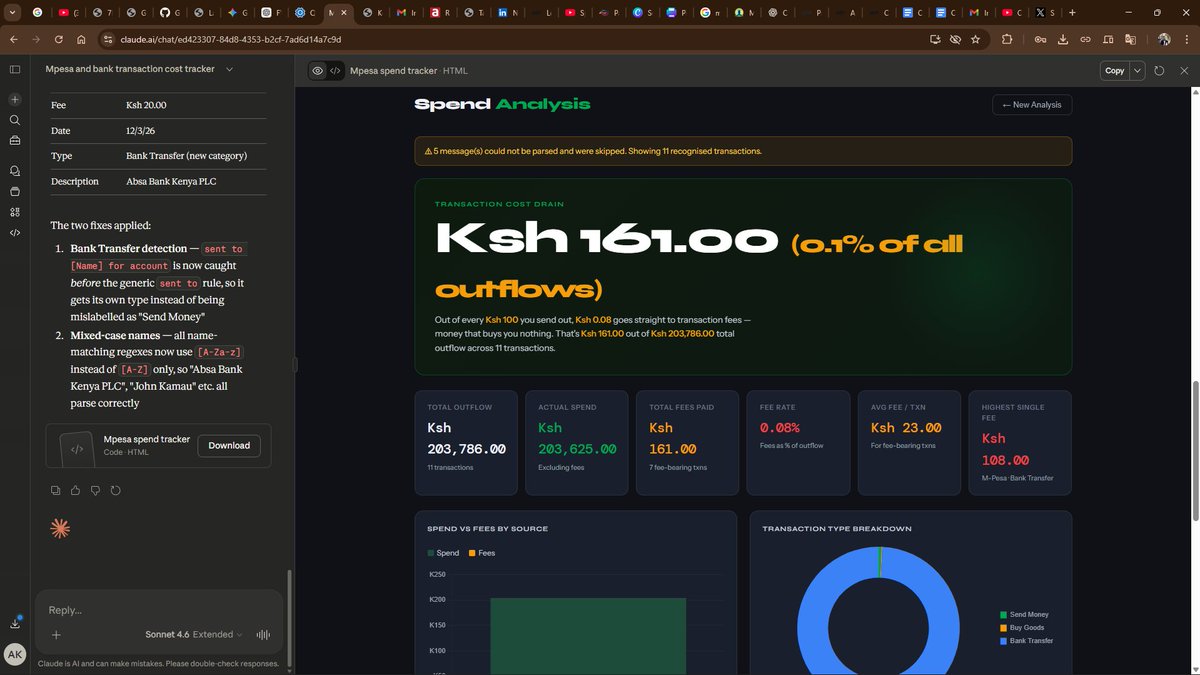View site information icon in address bar

click(x=108, y=39)
